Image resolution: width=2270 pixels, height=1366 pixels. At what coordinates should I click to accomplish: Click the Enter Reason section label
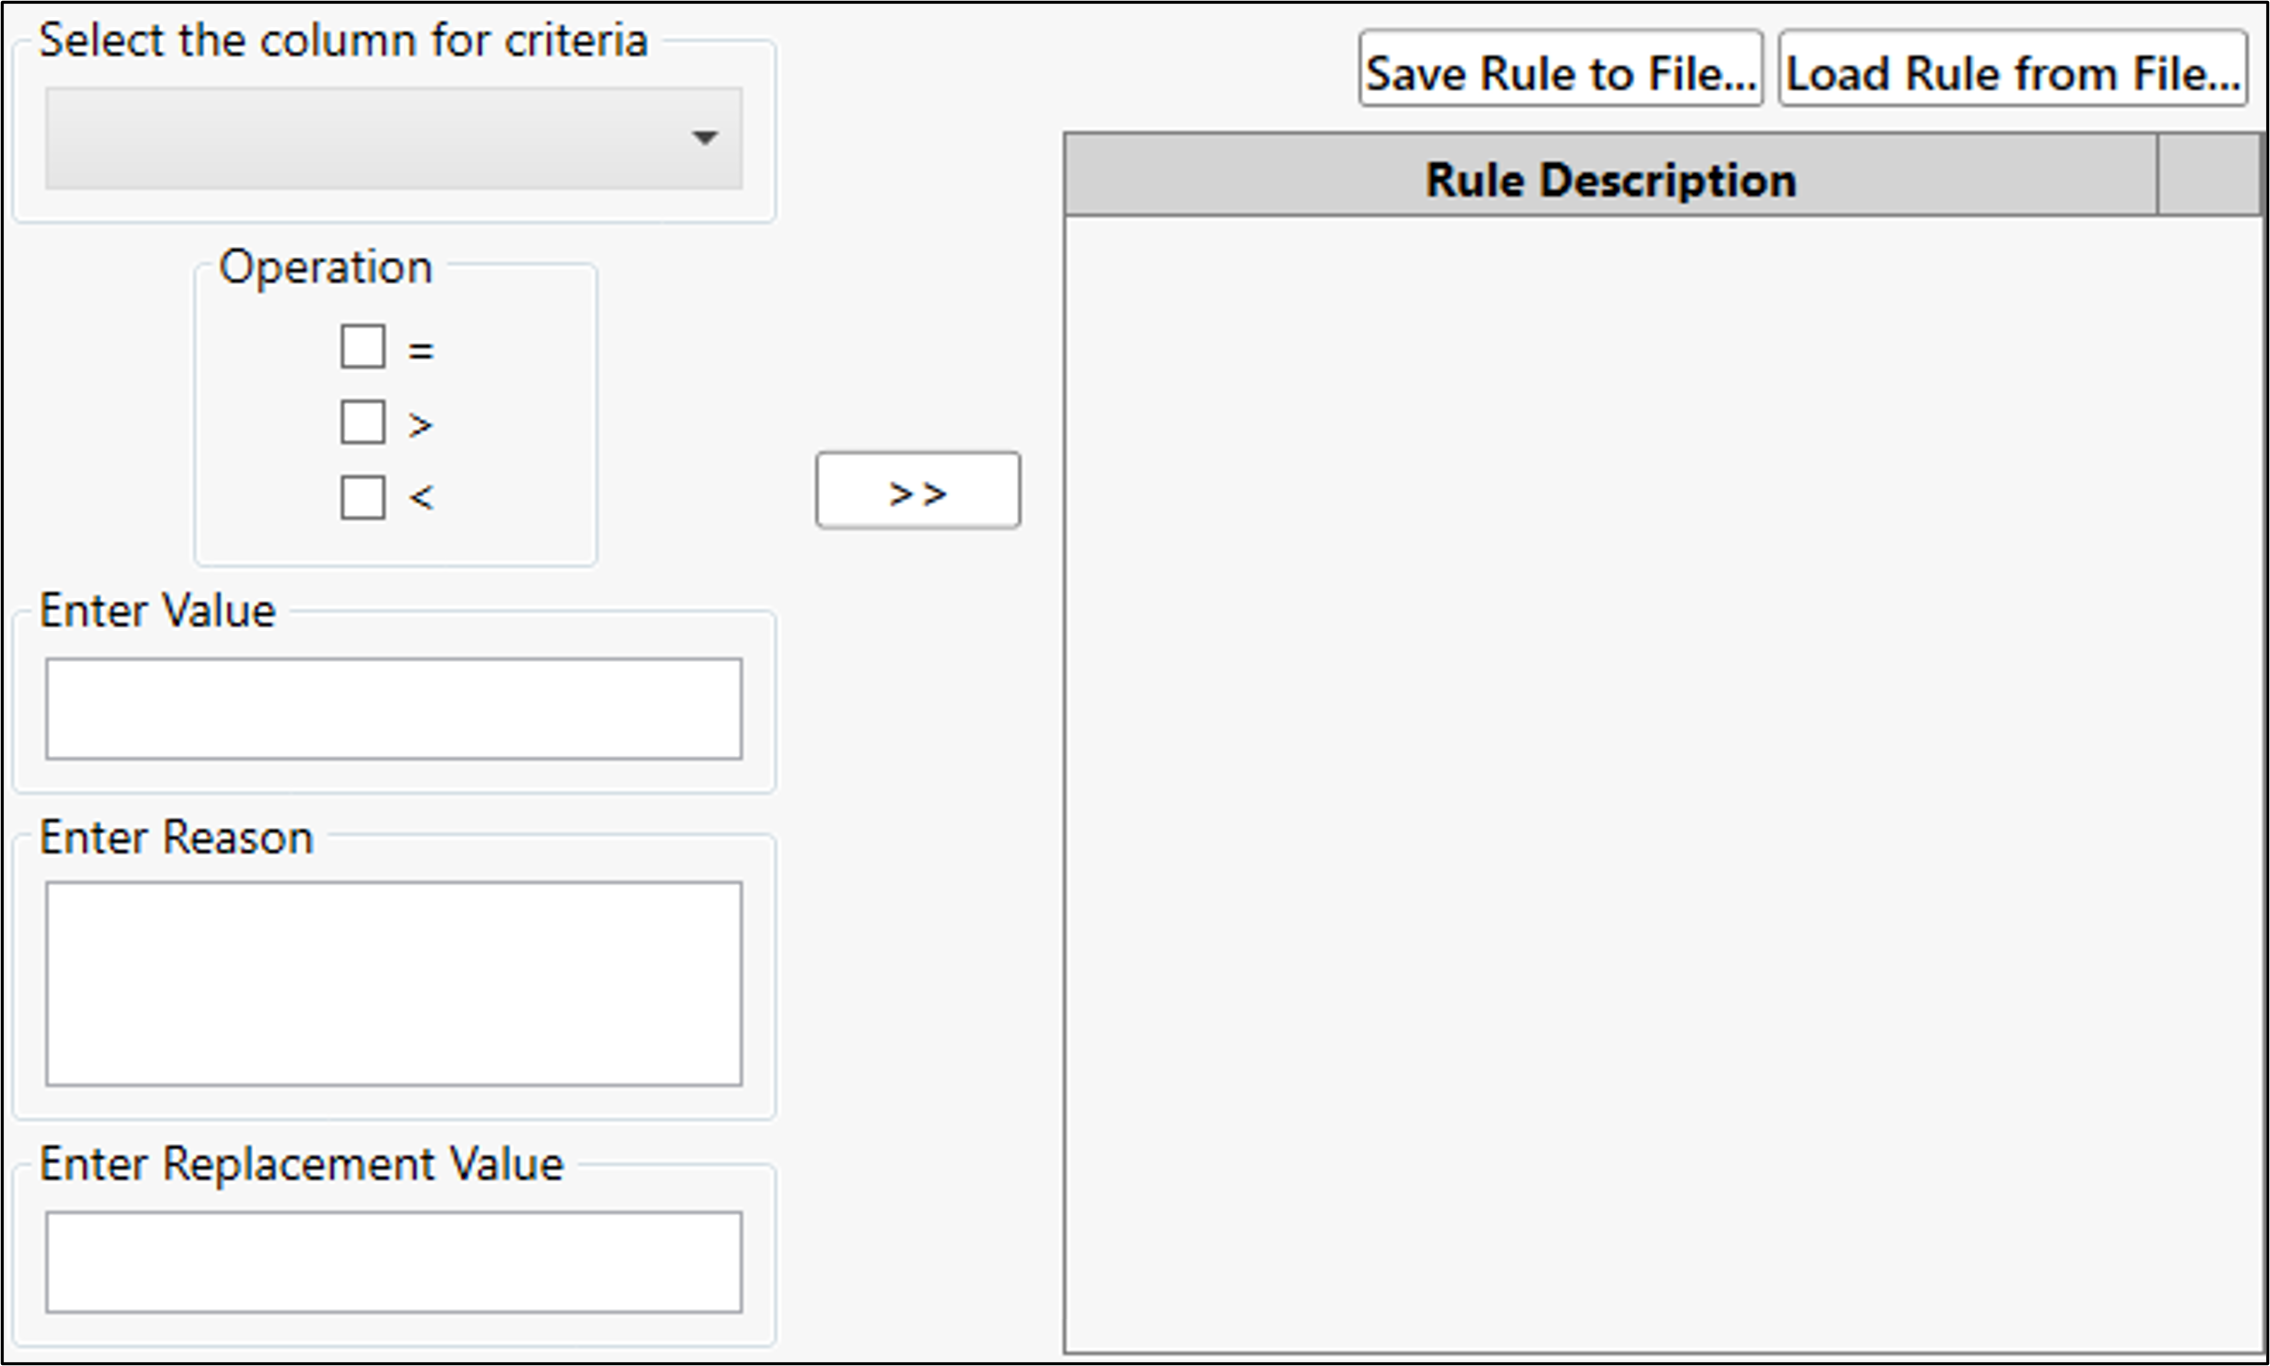click(x=177, y=837)
